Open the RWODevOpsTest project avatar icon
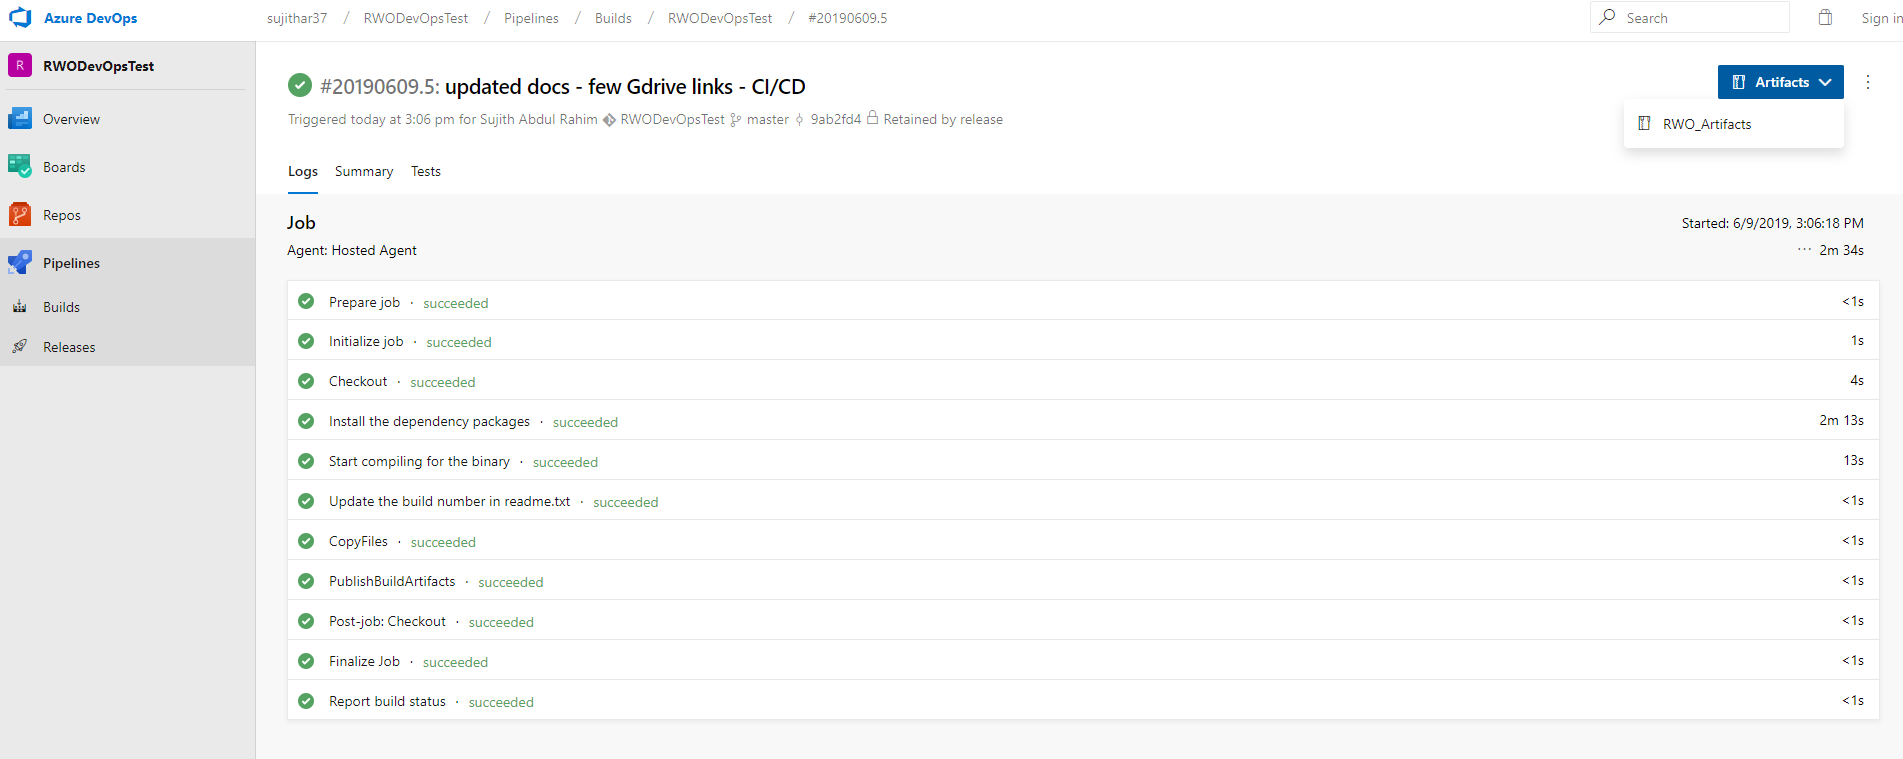Image resolution: width=1903 pixels, height=759 pixels. (x=20, y=66)
